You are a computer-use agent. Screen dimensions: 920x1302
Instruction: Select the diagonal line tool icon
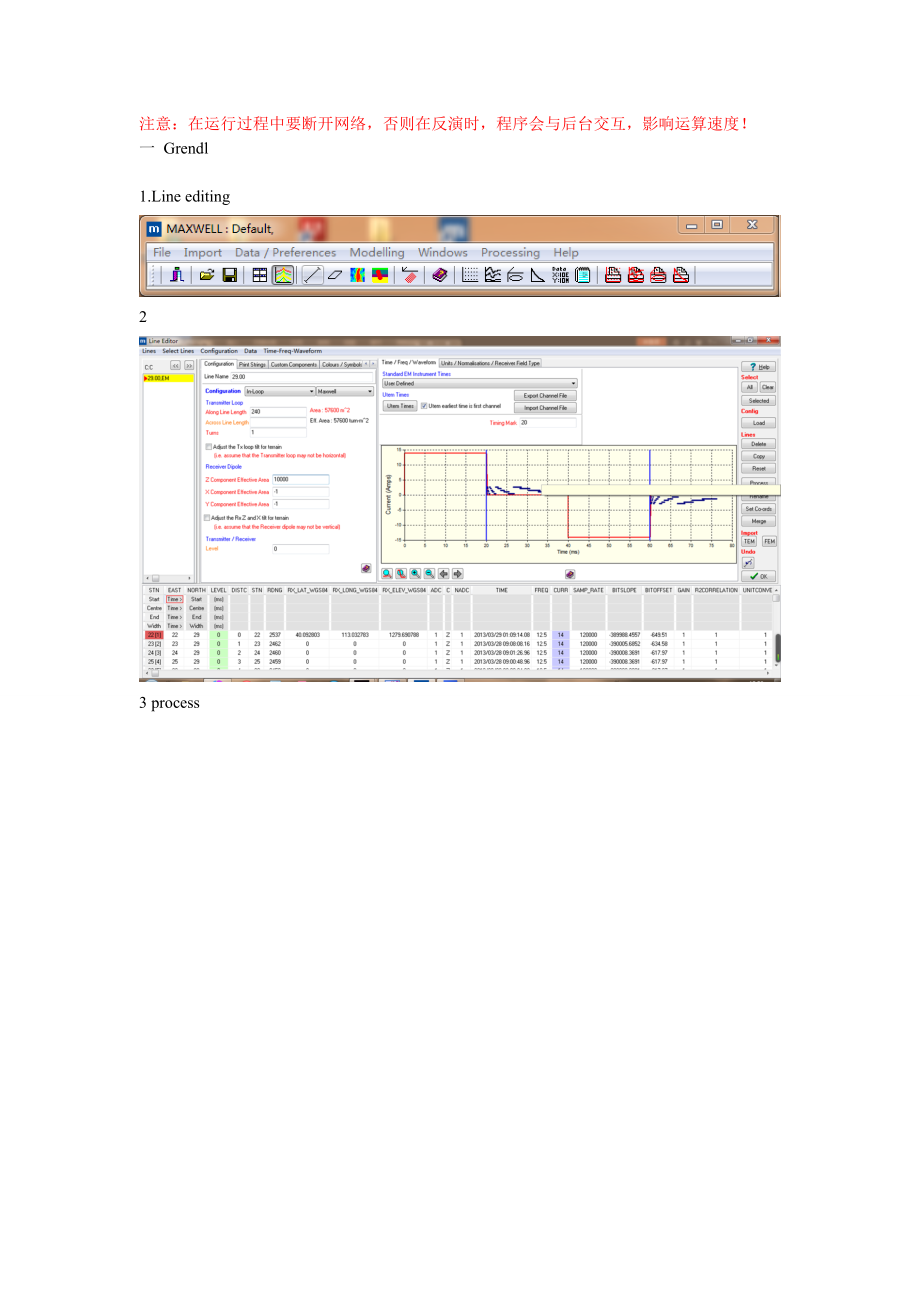pyautogui.click(x=312, y=275)
